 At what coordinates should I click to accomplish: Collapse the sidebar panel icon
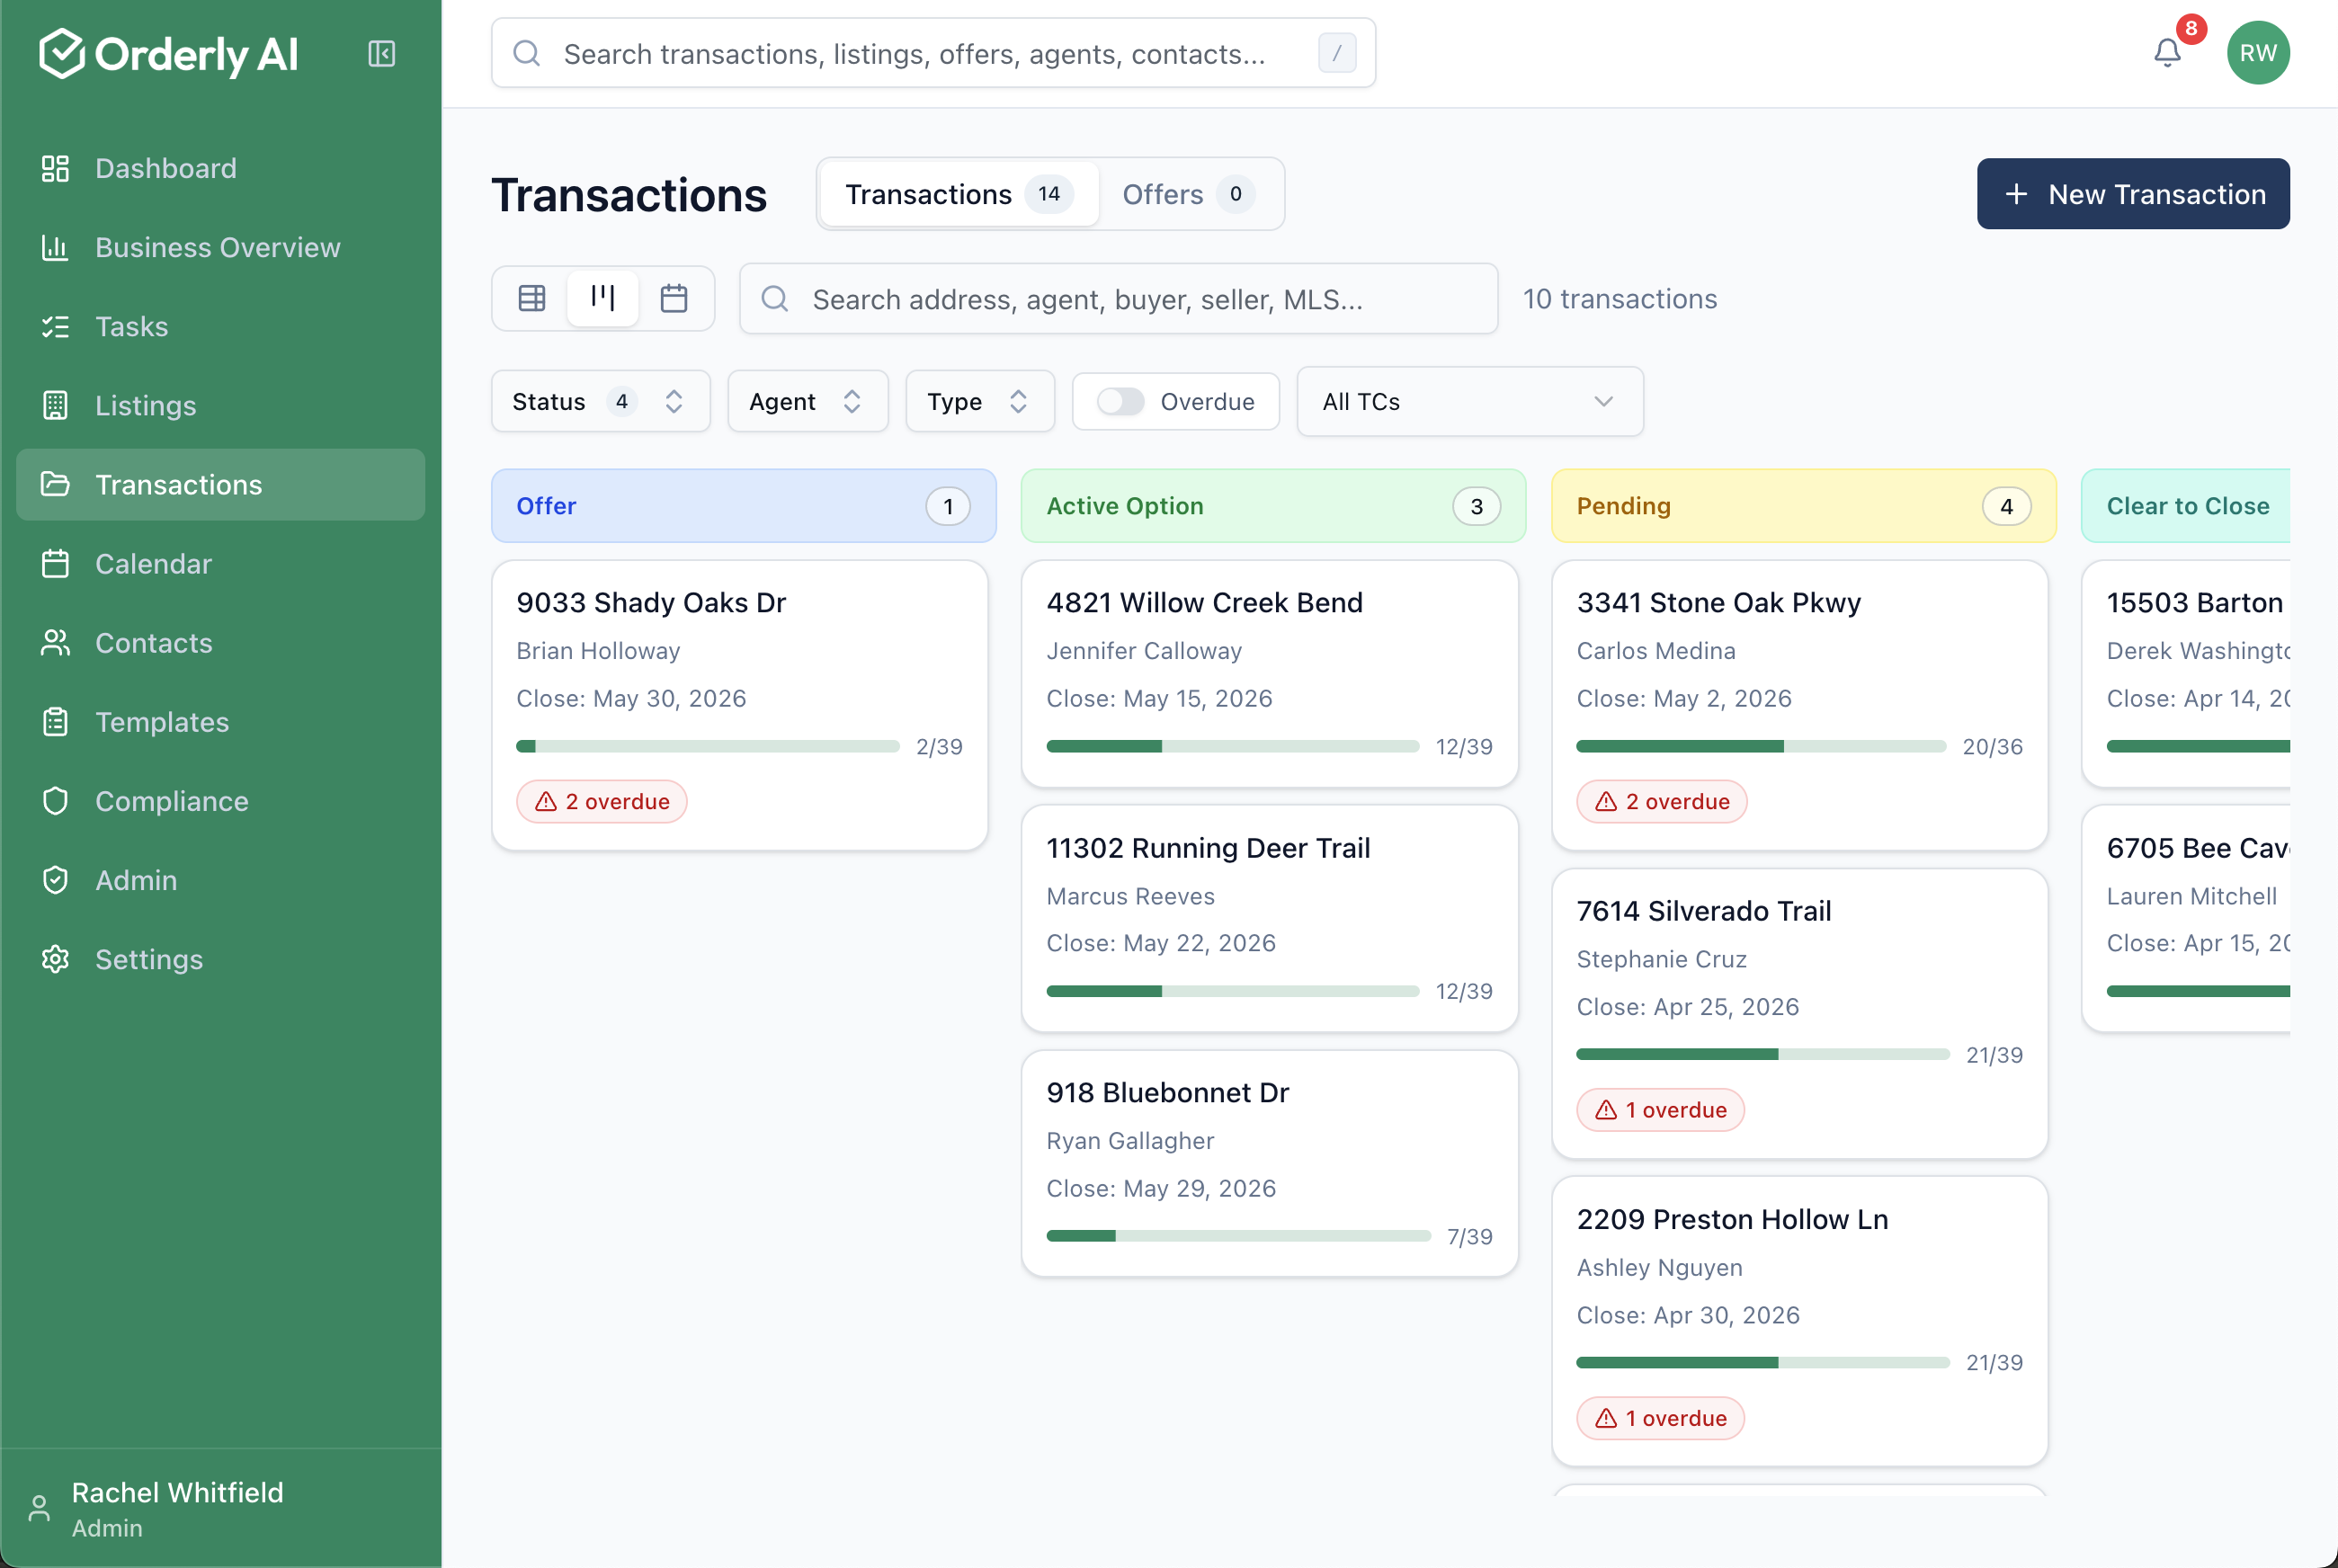coord(381,53)
